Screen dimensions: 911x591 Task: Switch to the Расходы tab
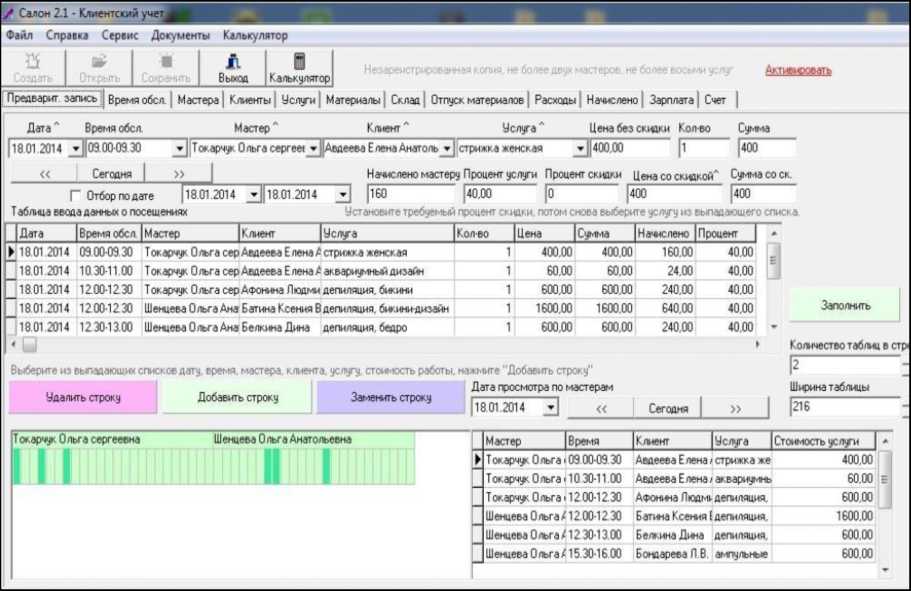click(x=555, y=100)
